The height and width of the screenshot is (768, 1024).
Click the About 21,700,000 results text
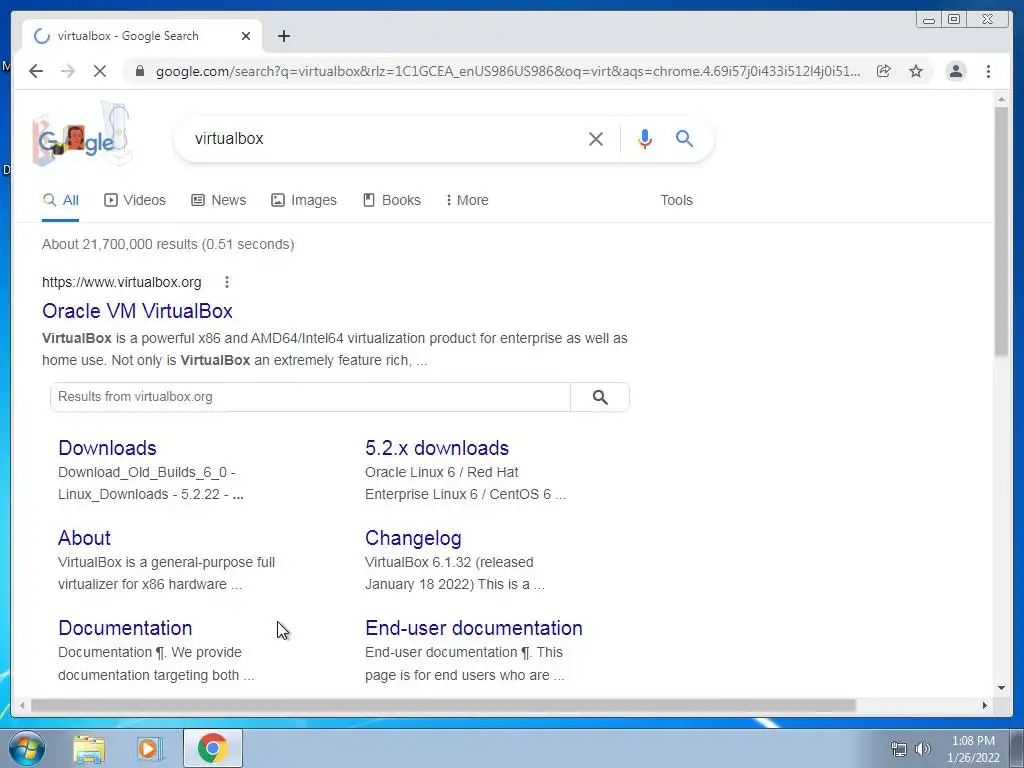click(168, 244)
